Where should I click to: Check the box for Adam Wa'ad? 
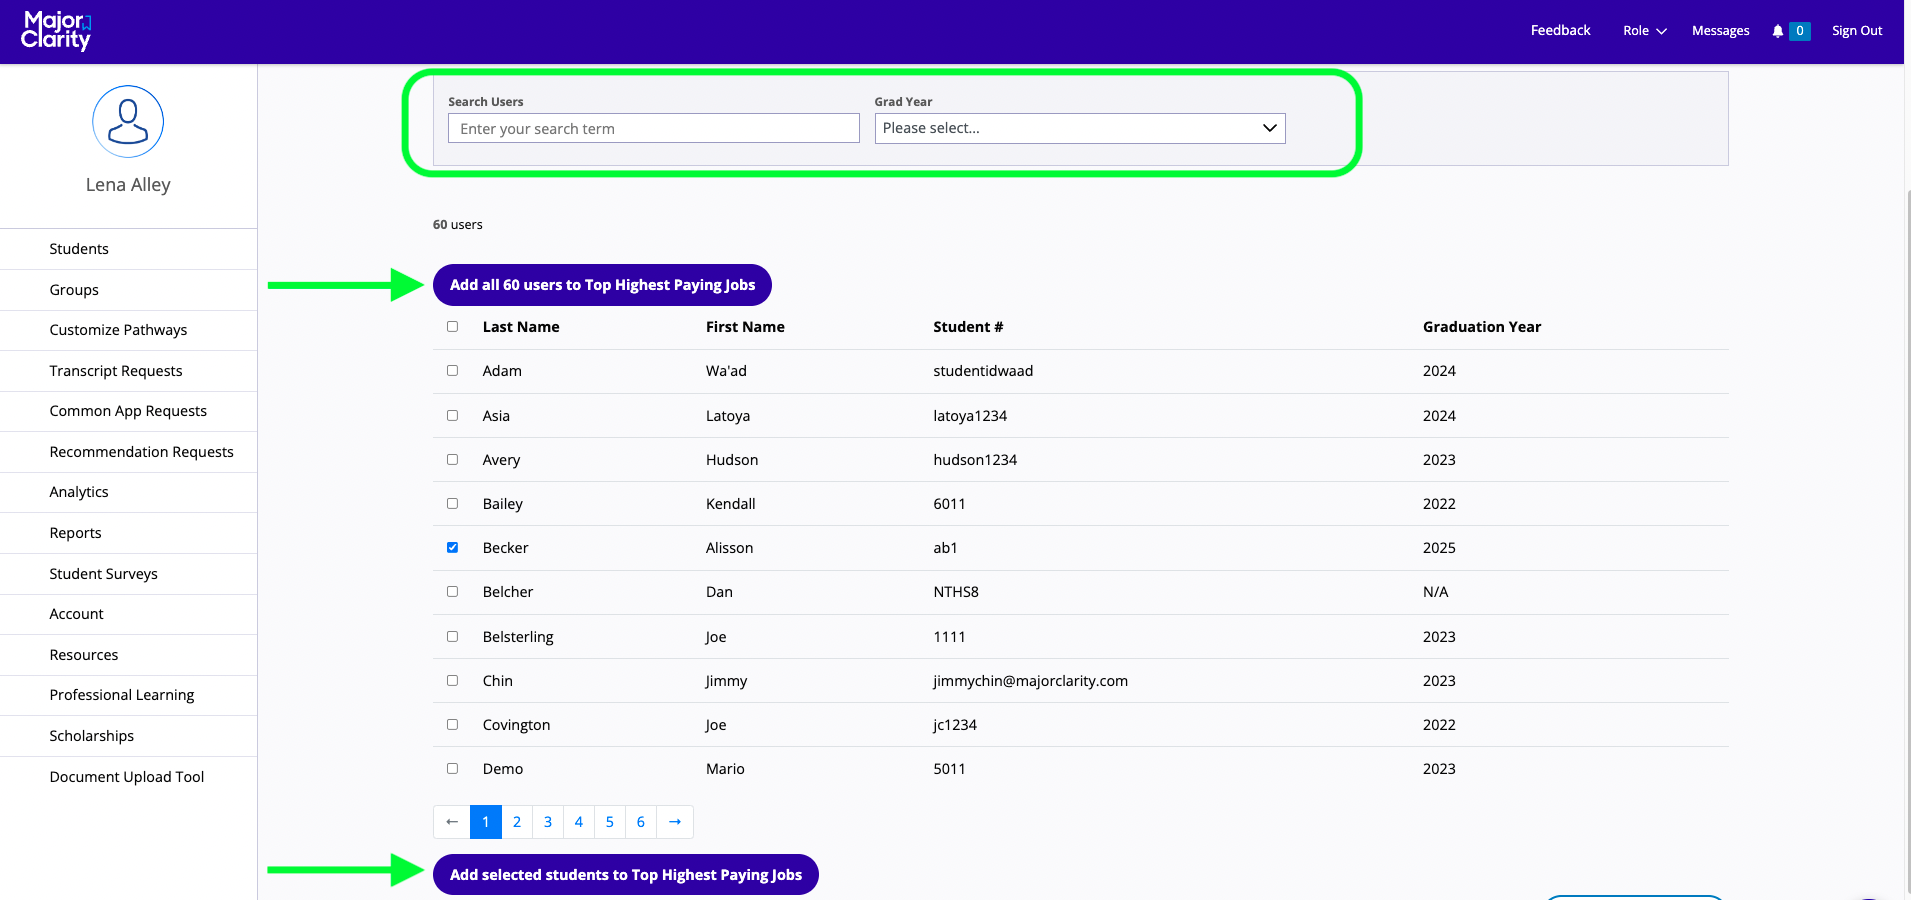452,371
